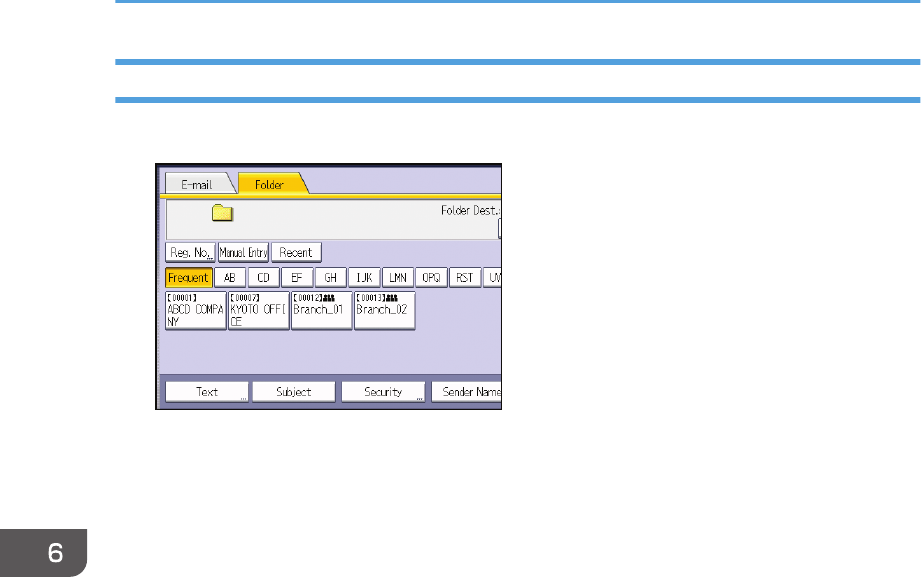Image resolution: width=921 pixels, height=577 pixels.
Task: Open the Reg. No. entry button
Action: click(x=190, y=253)
